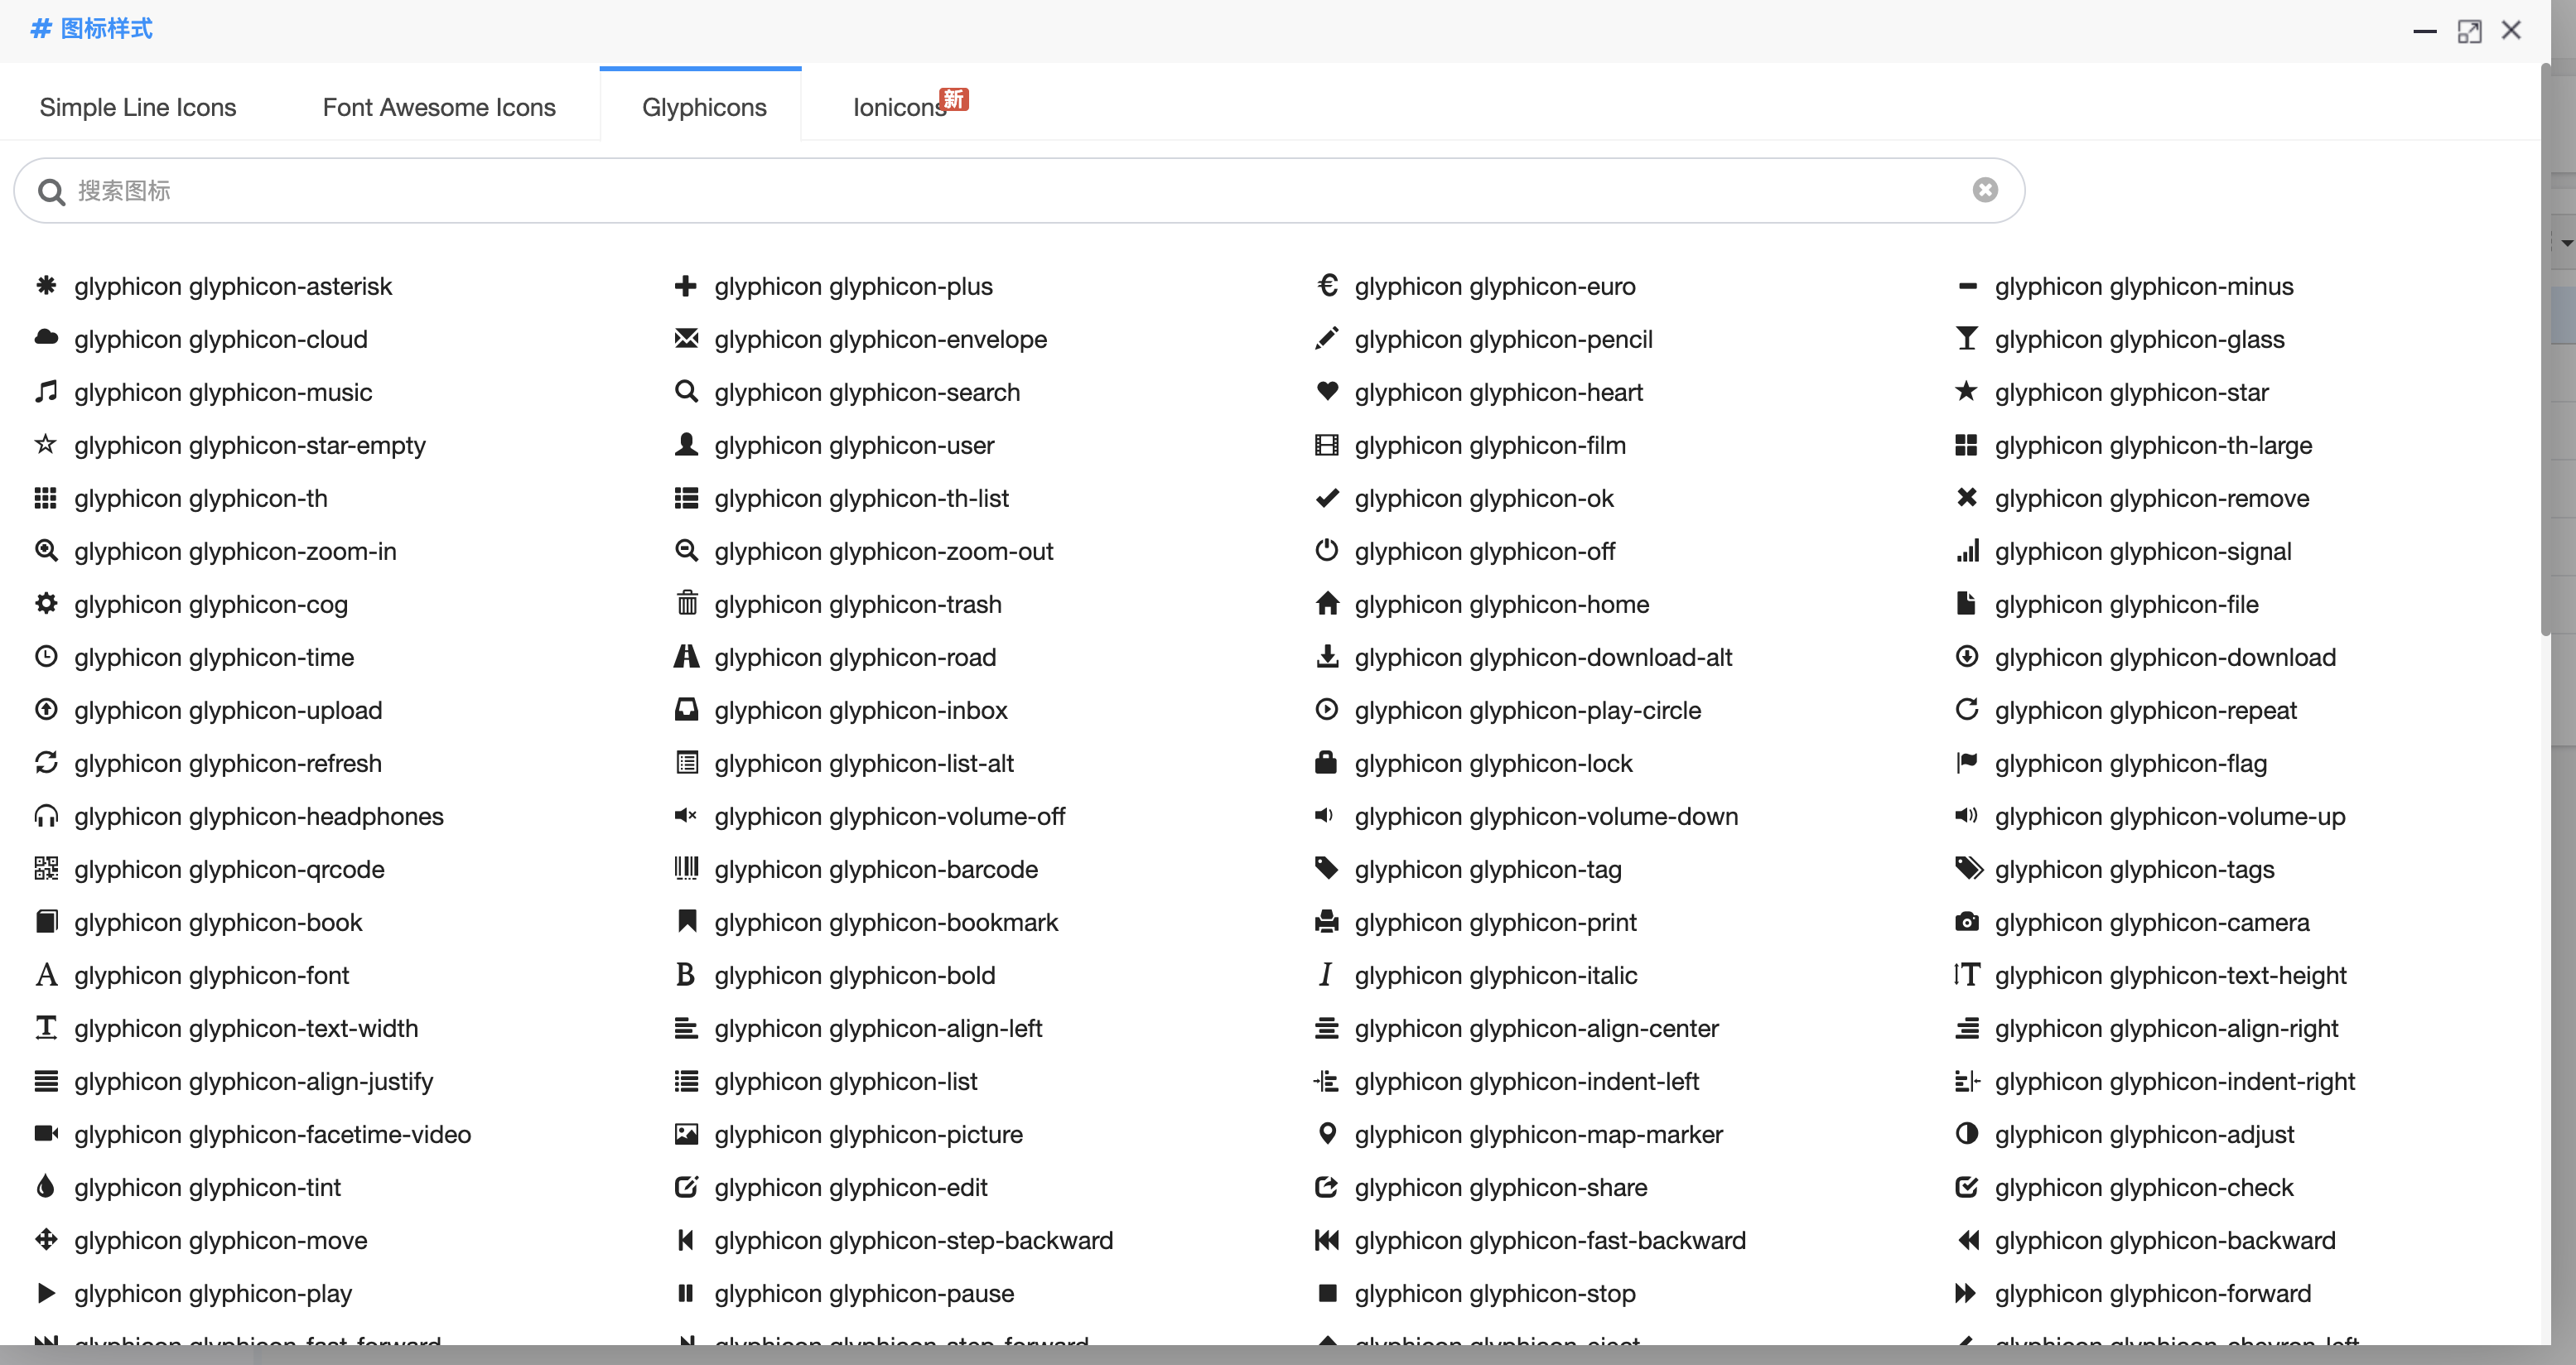2576x1365 pixels.
Task: Pick the glyphicon-envelope icon
Action: pos(686,339)
